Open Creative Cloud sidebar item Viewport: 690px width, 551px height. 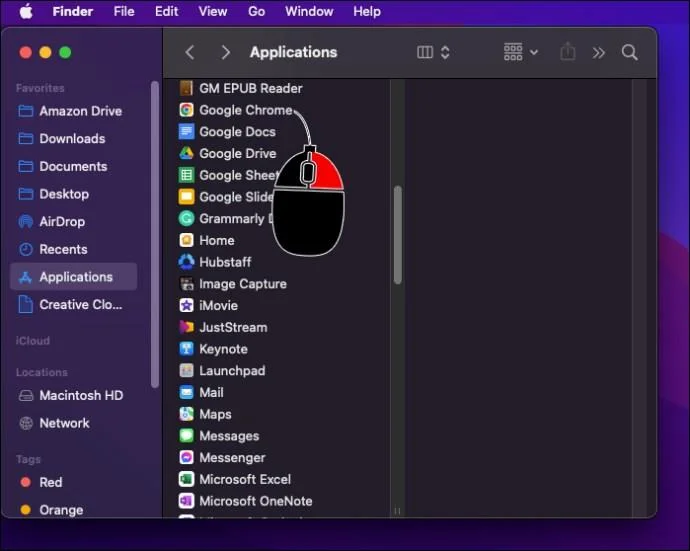coord(73,305)
